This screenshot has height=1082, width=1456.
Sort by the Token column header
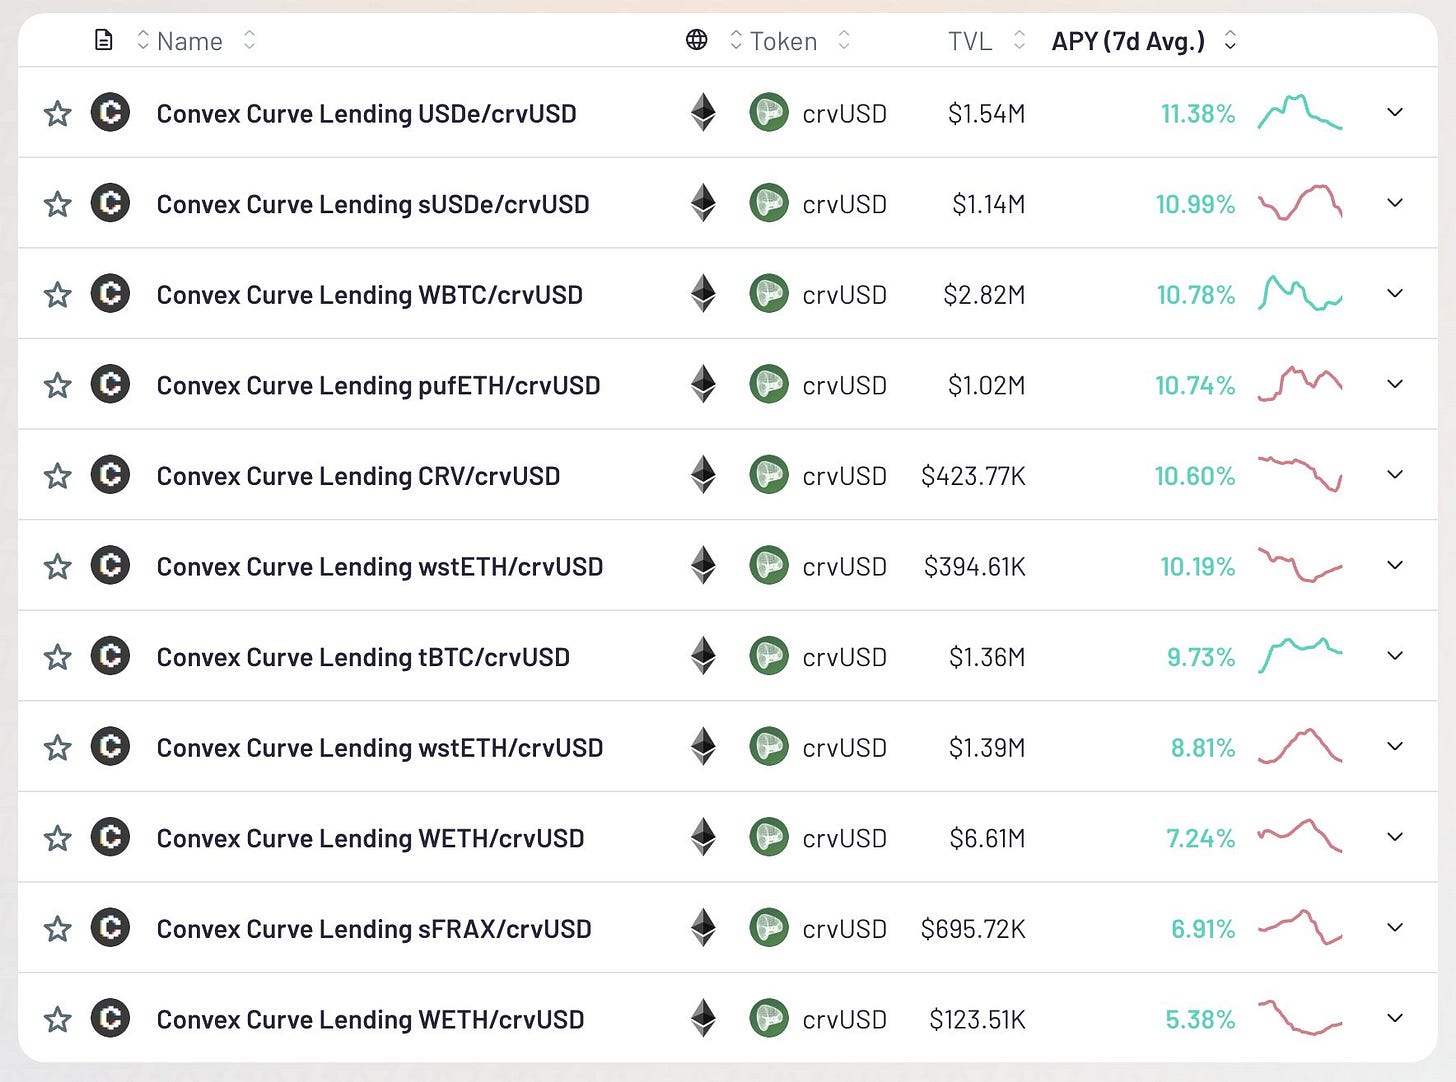pyautogui.click(x=783, y=41)
